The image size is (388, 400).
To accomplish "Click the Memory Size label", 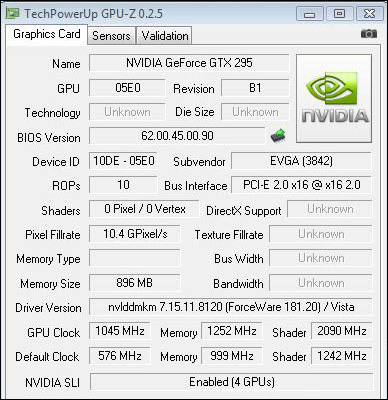I will [50, 284].
